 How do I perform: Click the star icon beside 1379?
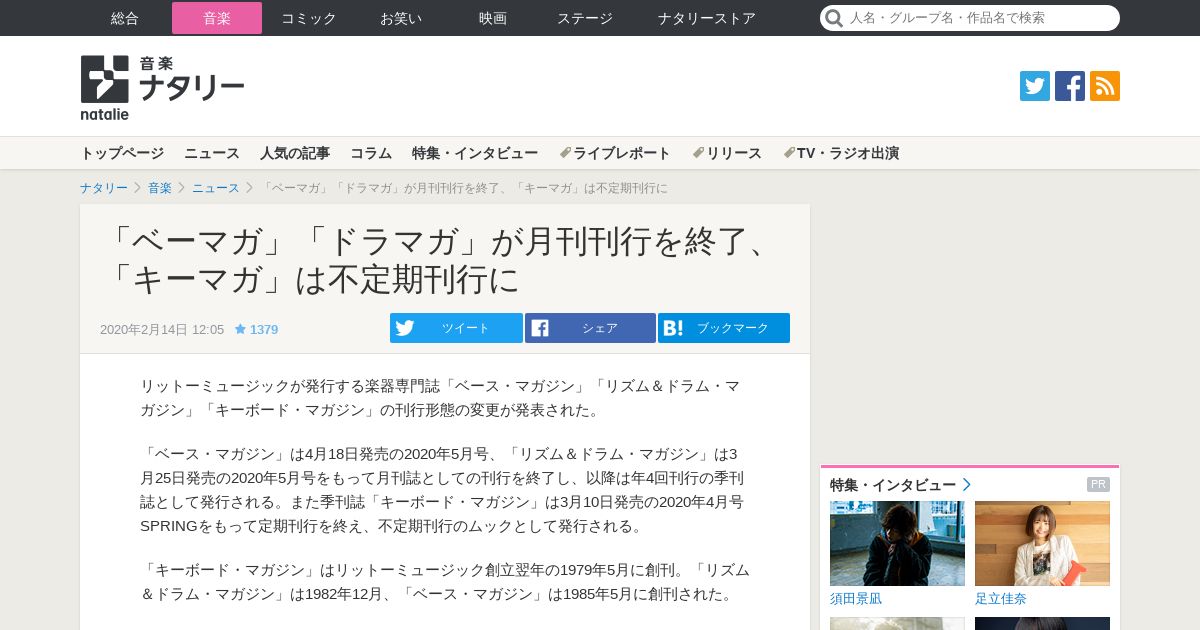tap(240, 329)
